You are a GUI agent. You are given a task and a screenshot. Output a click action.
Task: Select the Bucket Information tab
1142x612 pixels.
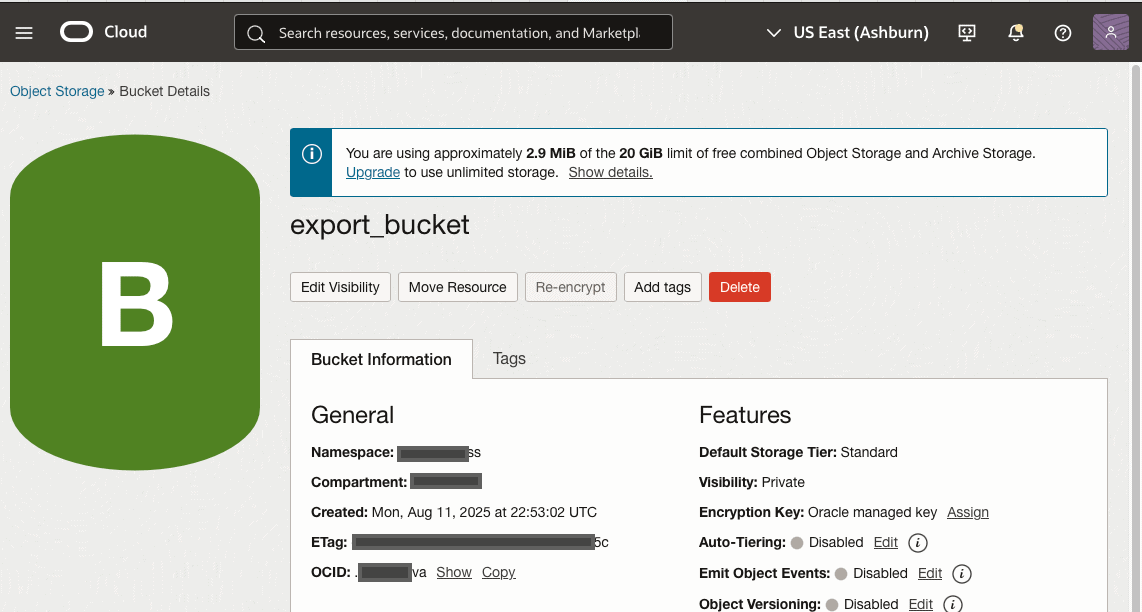point(381,360)
